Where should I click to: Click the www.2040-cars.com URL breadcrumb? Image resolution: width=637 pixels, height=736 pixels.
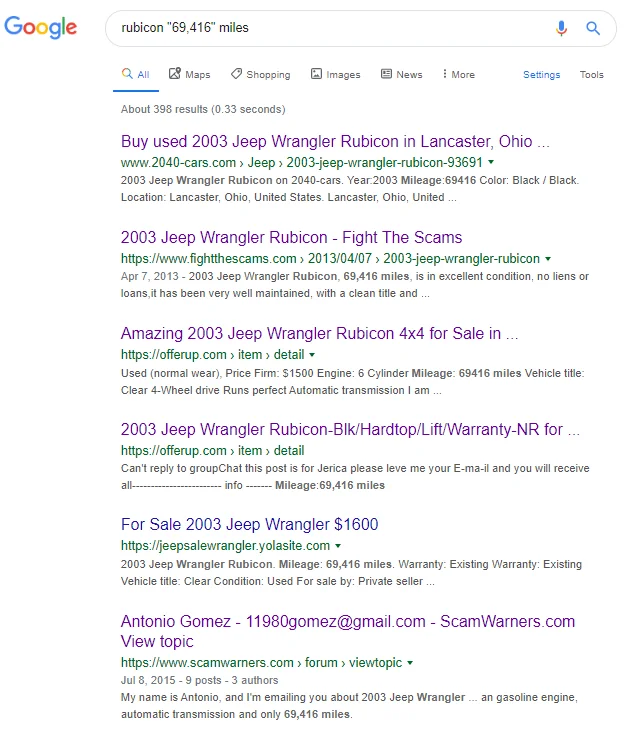click(x=302, y=162)
